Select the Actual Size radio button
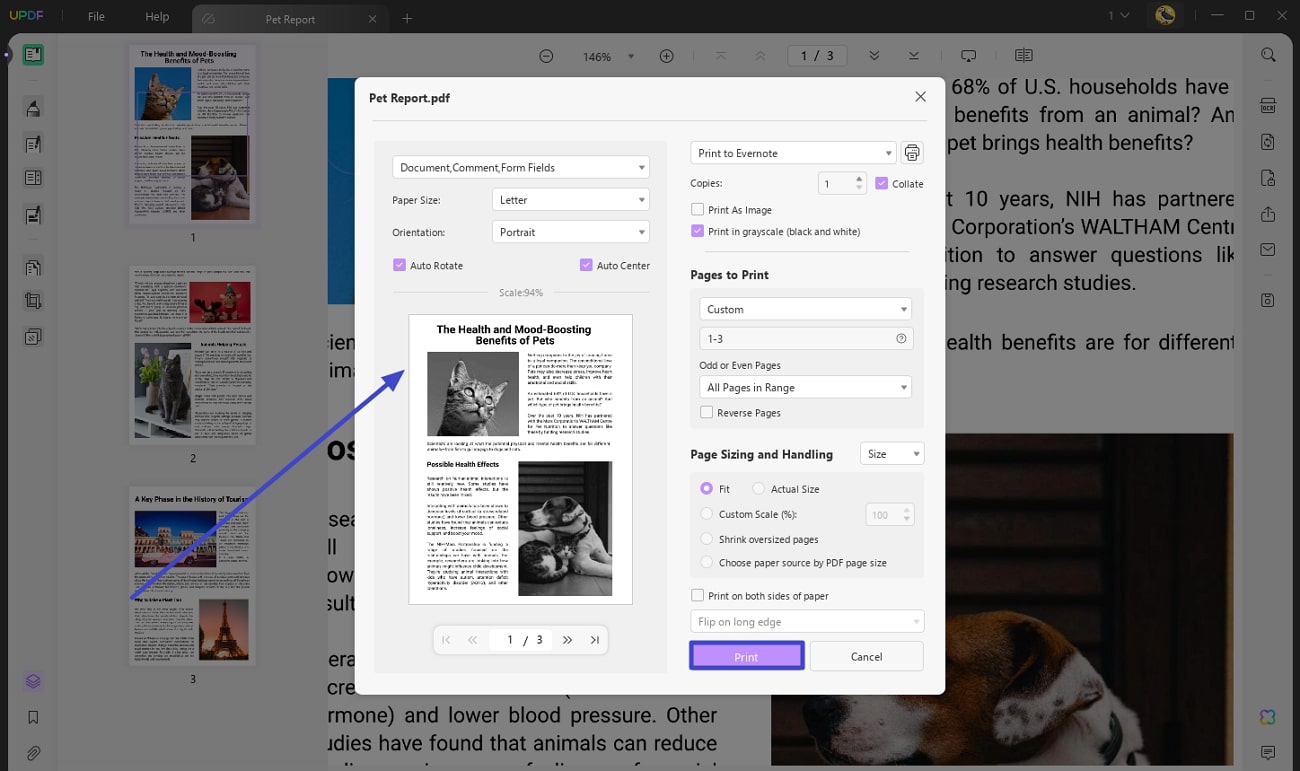Viewport: 1300px width, 771px height. point(757,488)
